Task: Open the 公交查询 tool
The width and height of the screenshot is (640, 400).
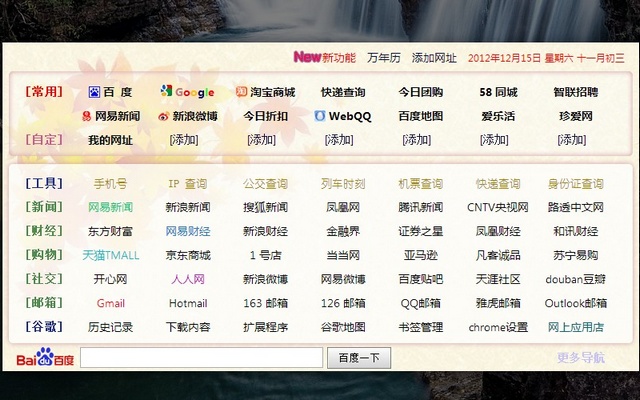Action: (265, 184)
